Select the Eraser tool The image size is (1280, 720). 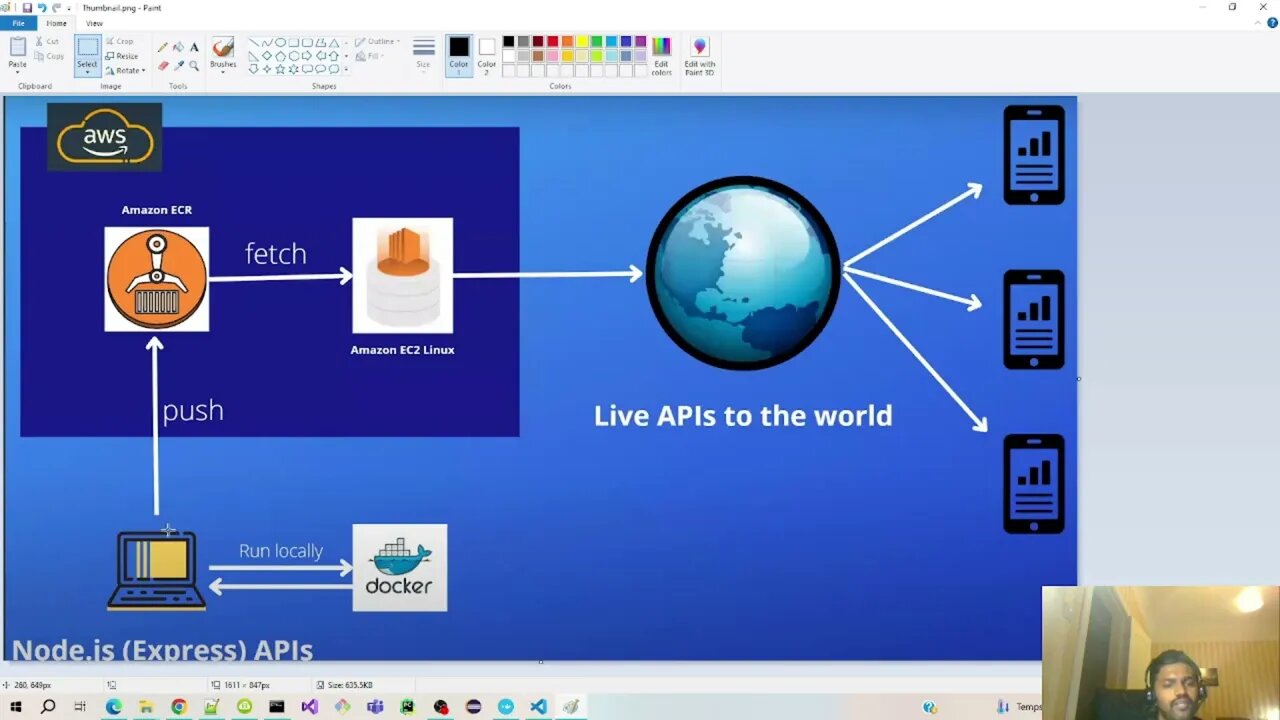[162, 65]
